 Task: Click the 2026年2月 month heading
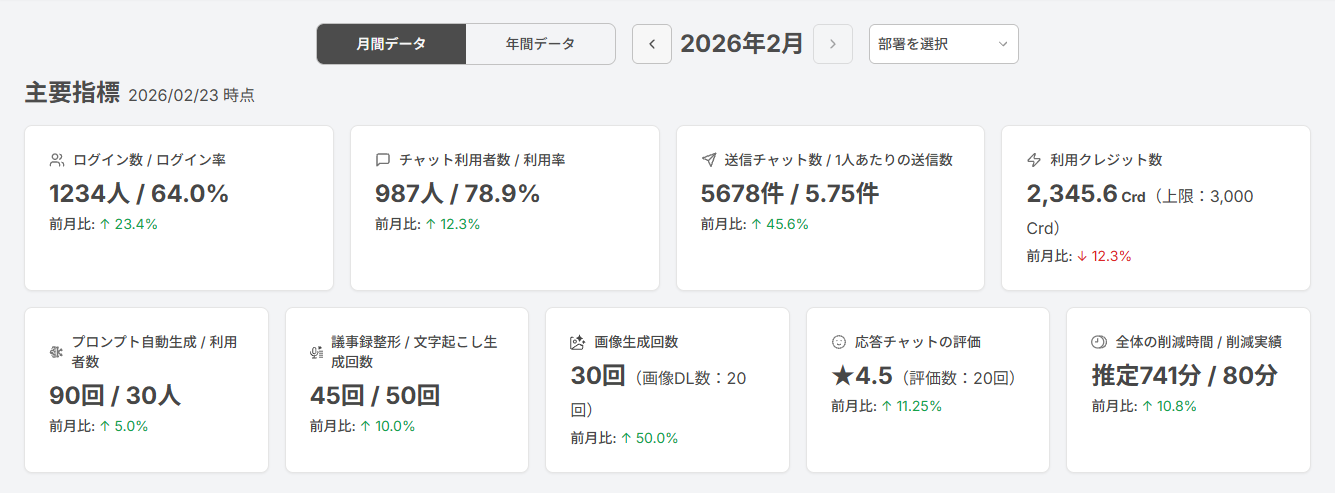[742, 44]
